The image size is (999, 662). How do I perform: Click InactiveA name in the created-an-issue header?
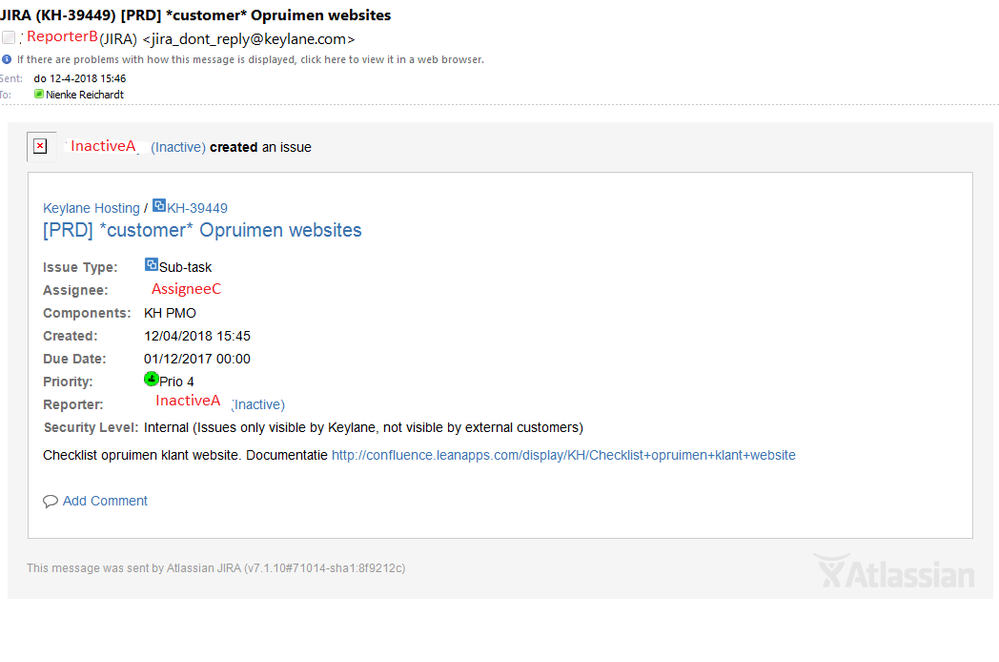(103, 146)
